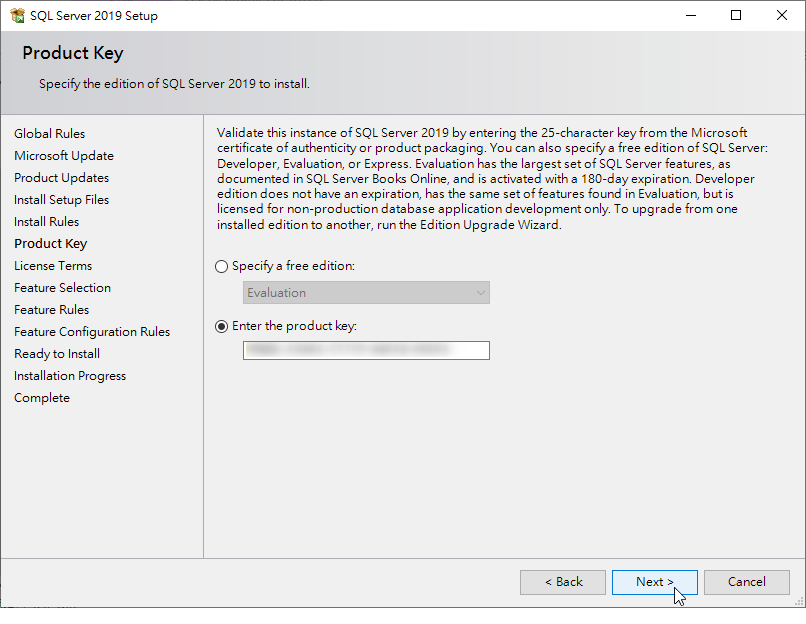Minimize the SQL Server 2019 Setup window
The height and width of the screenshot is (624, 806).
tap(691, 15)
